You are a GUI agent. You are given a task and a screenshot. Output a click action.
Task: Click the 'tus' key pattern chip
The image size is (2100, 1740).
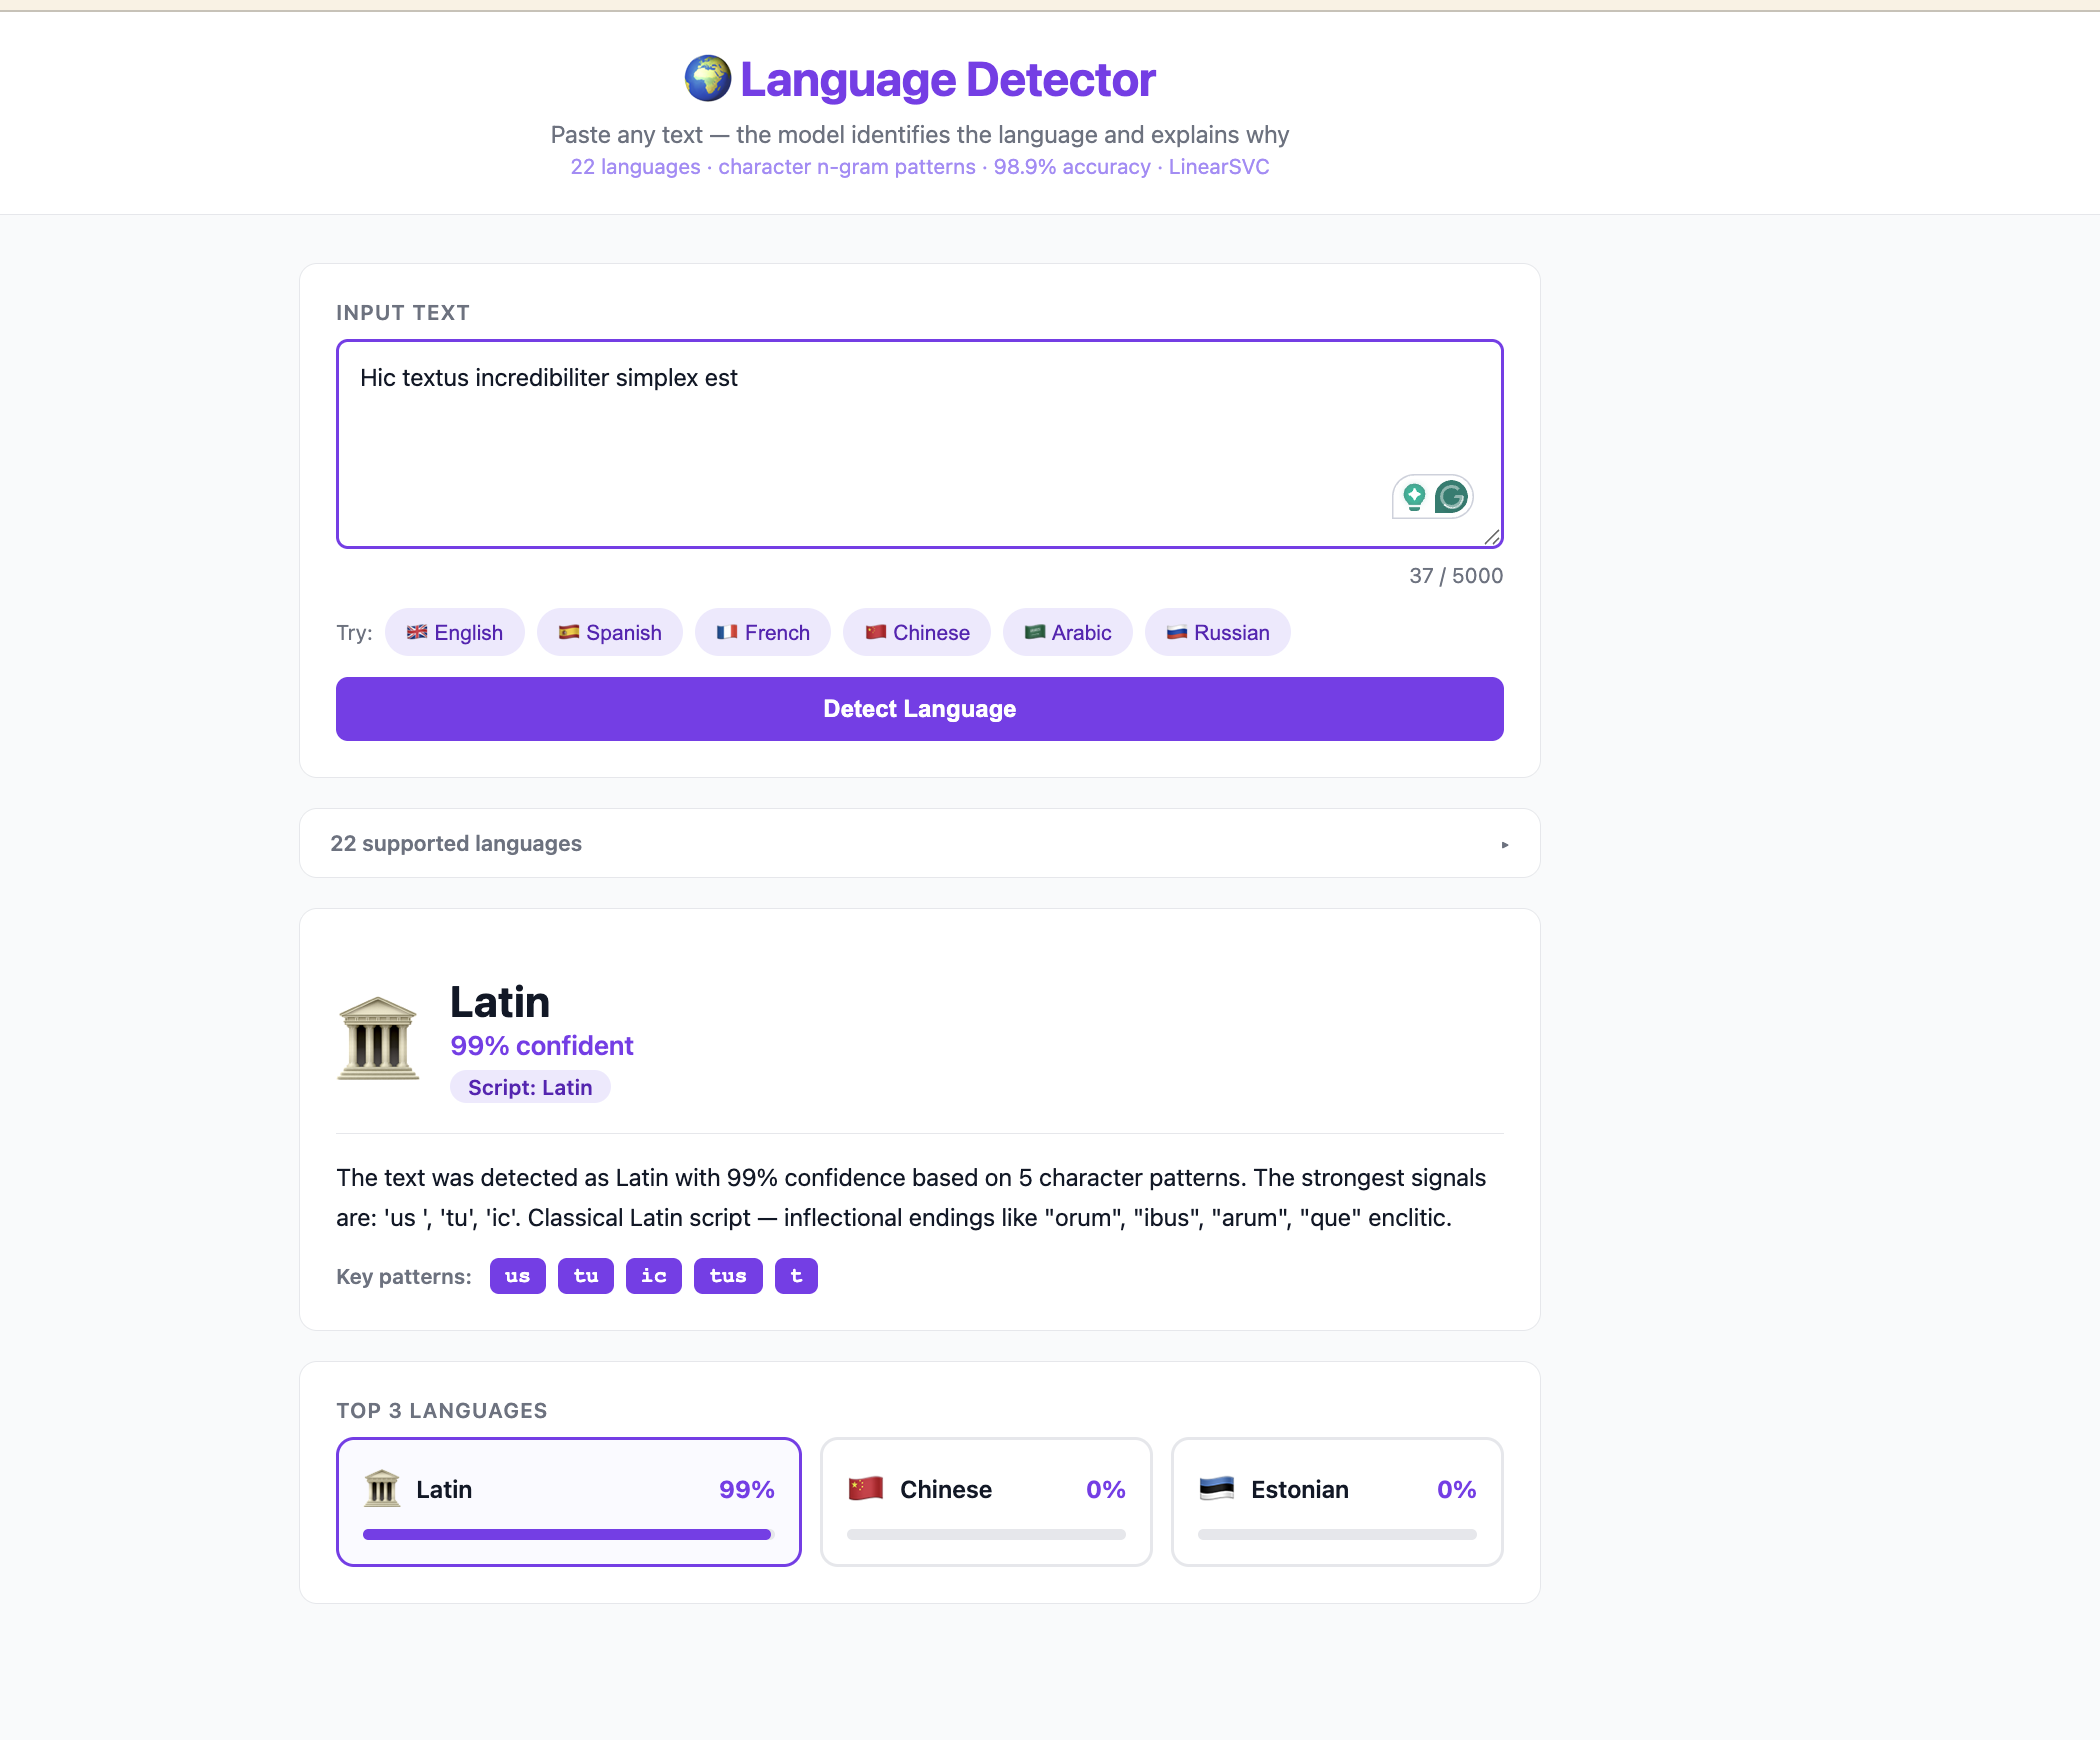pos(728,1276)
